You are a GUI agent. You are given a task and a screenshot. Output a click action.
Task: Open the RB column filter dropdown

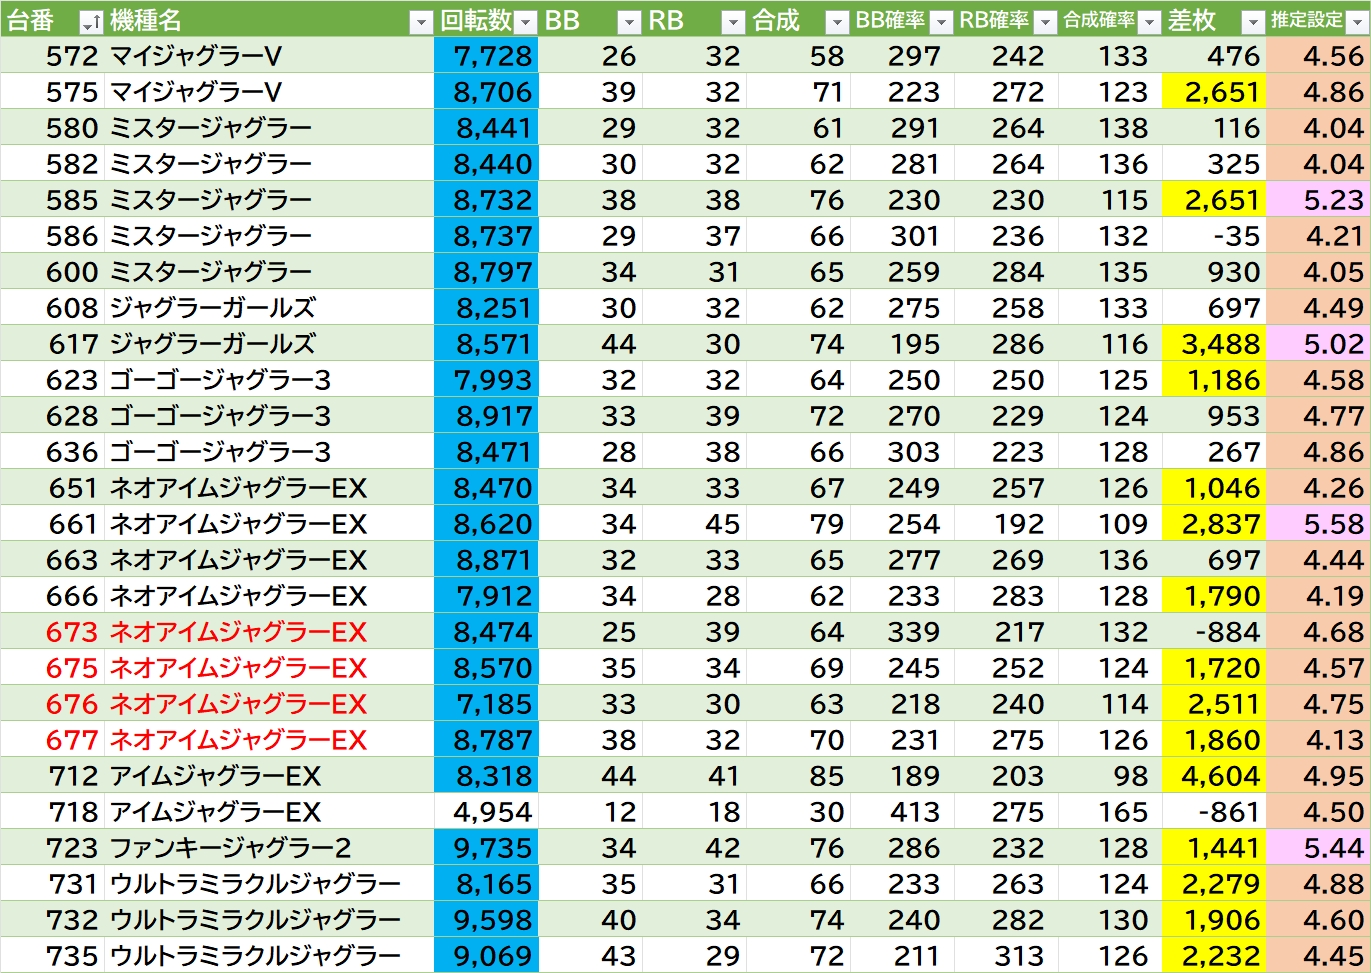click(733, 22)
